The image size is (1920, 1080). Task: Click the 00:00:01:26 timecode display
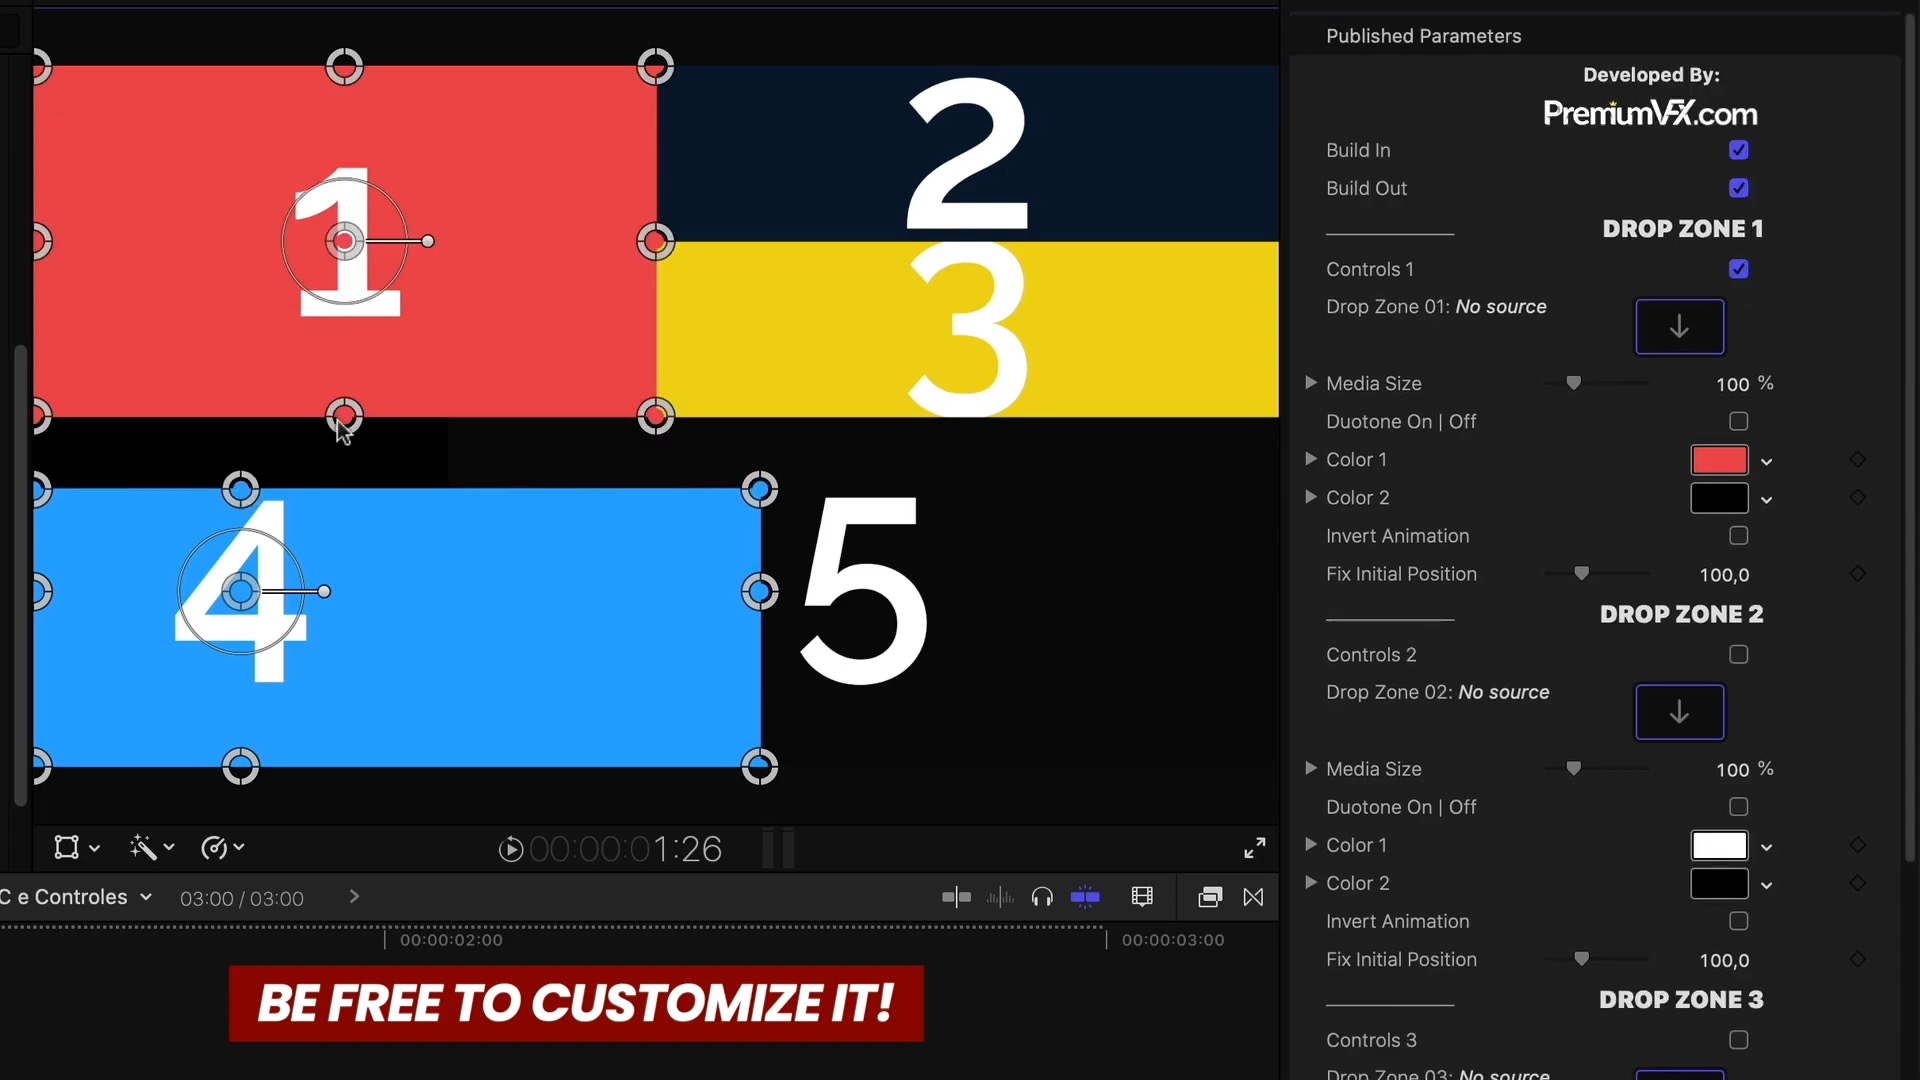625,849
